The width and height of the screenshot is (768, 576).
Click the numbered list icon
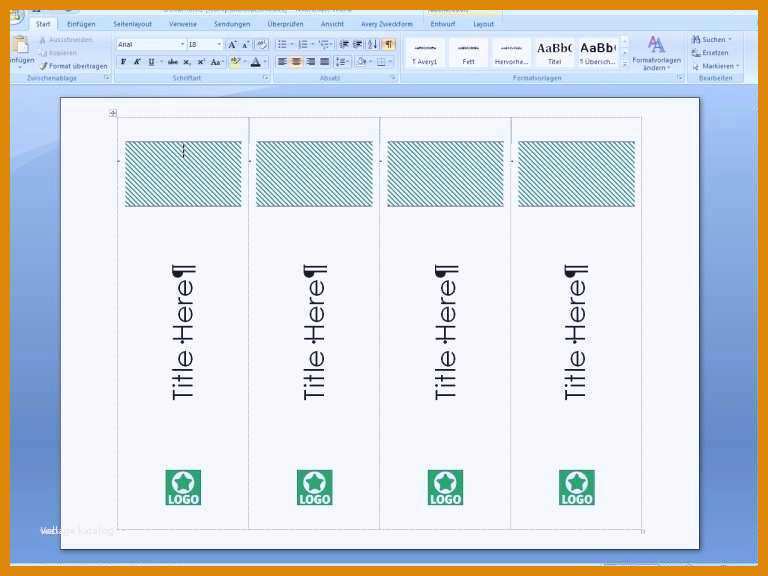pos(303,45)
